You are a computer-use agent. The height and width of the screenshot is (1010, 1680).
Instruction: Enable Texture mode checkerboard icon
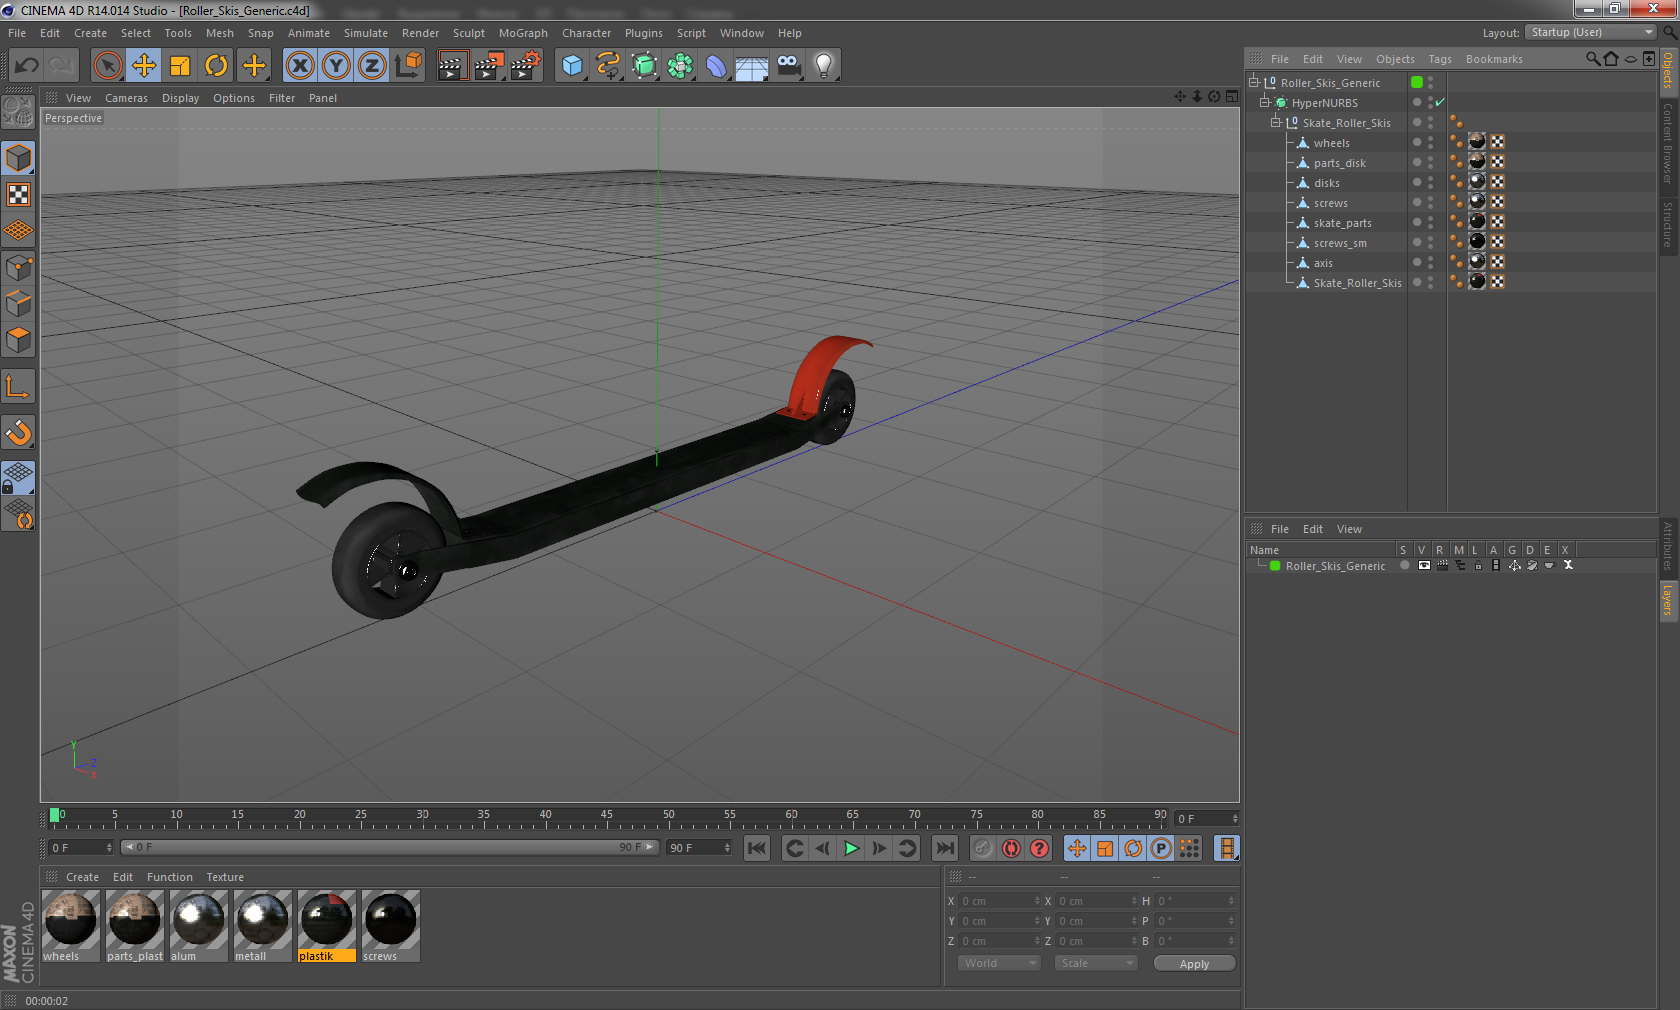(18, 195)
